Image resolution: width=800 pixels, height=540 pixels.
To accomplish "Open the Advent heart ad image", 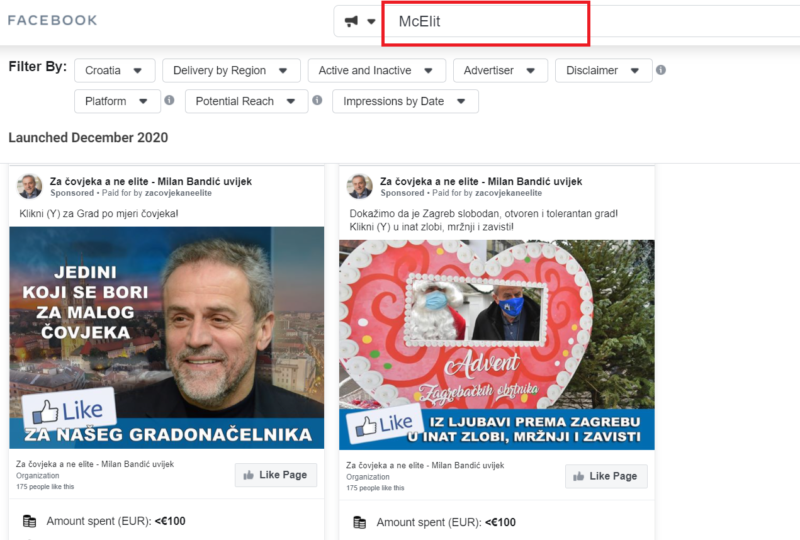I will click(496, 345).
